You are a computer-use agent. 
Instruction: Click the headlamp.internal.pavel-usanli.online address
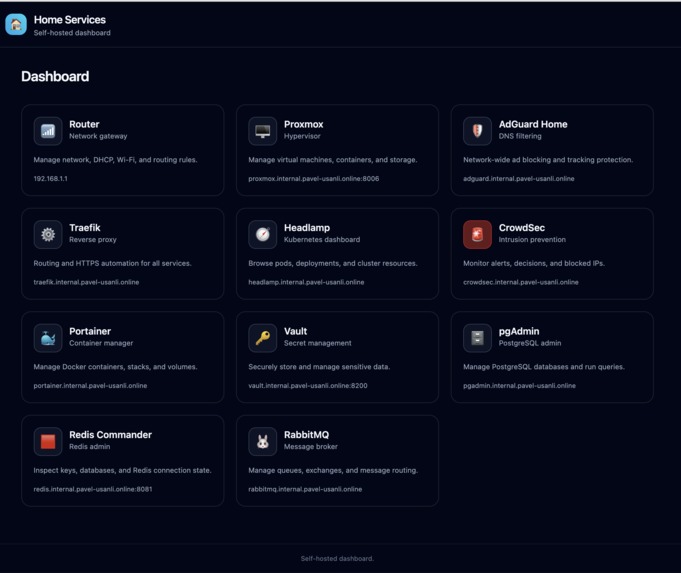pyautogui.click(x=306, y=282)
